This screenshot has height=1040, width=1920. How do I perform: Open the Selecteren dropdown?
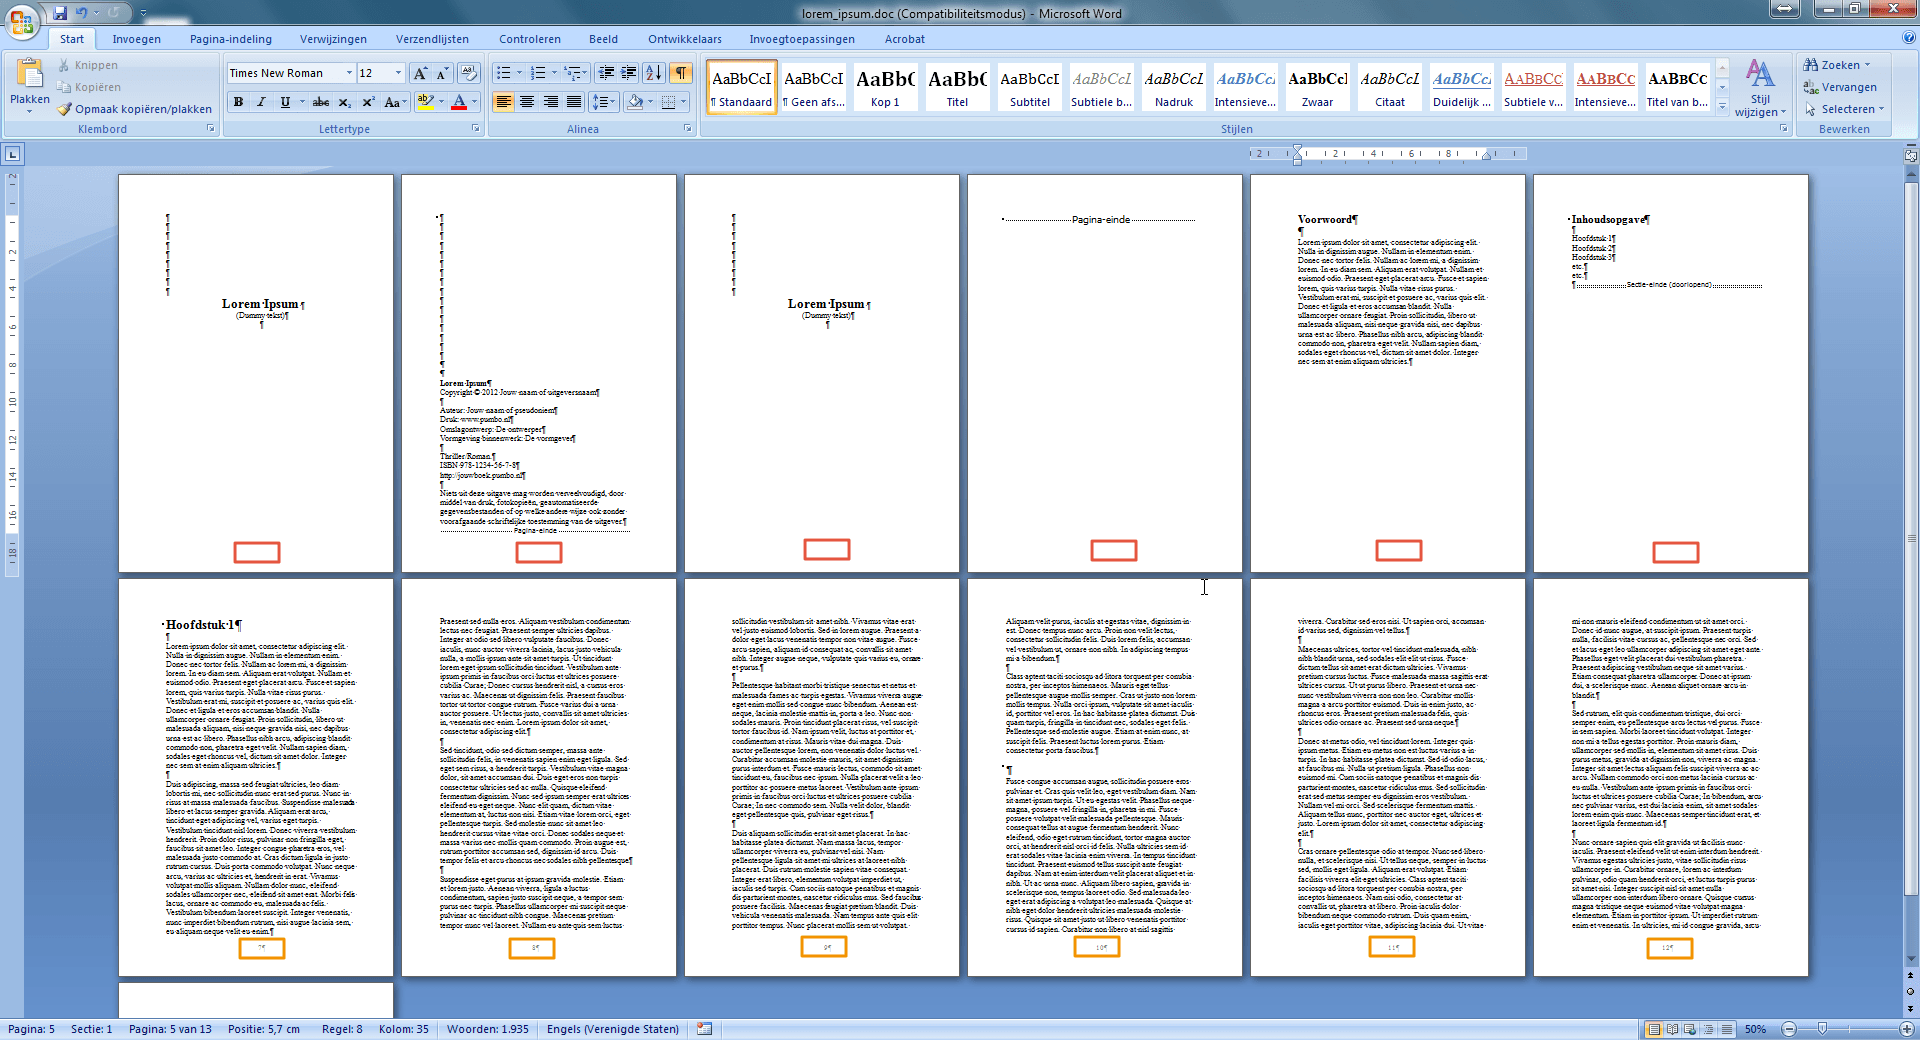click(1846, 109)
